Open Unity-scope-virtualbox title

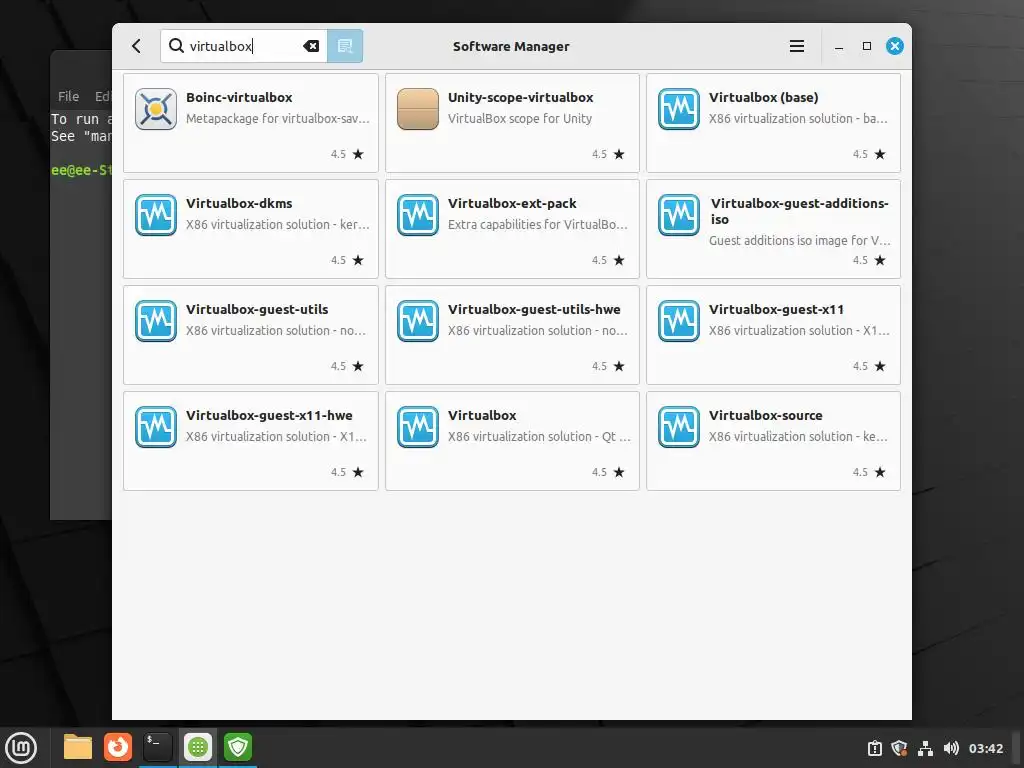[520, 97]
